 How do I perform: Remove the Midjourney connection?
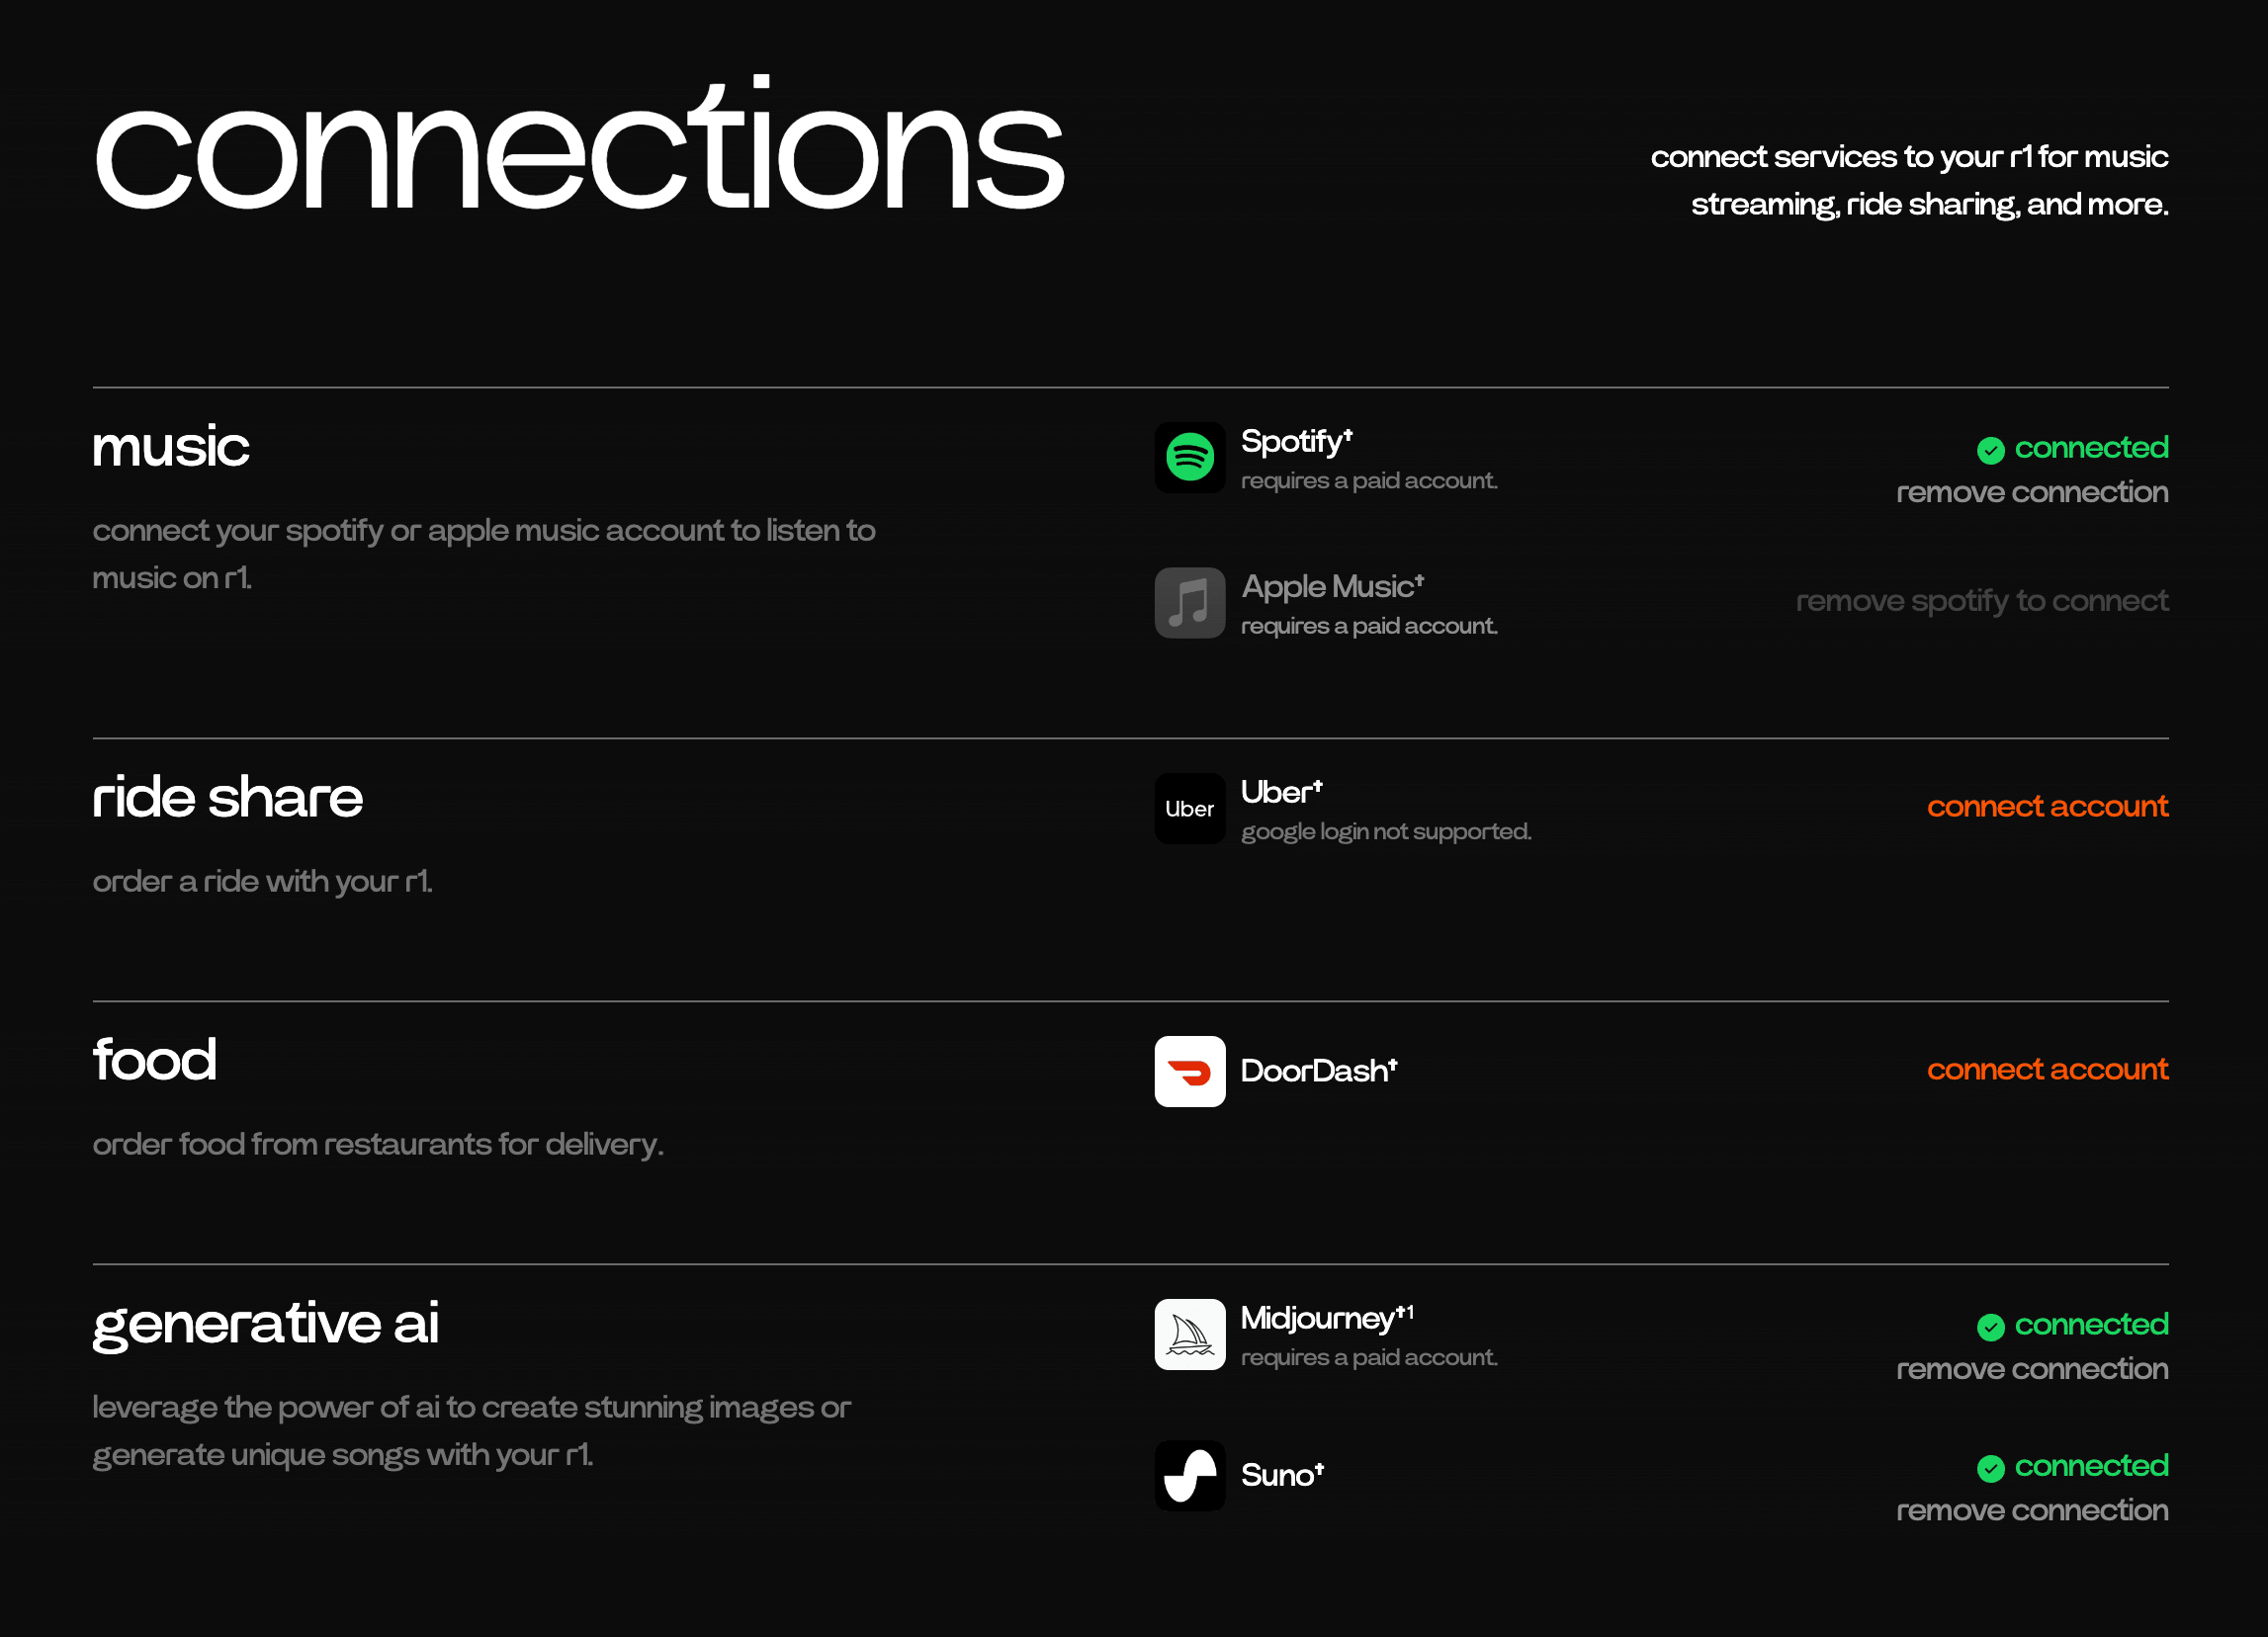point(2031,1369)
